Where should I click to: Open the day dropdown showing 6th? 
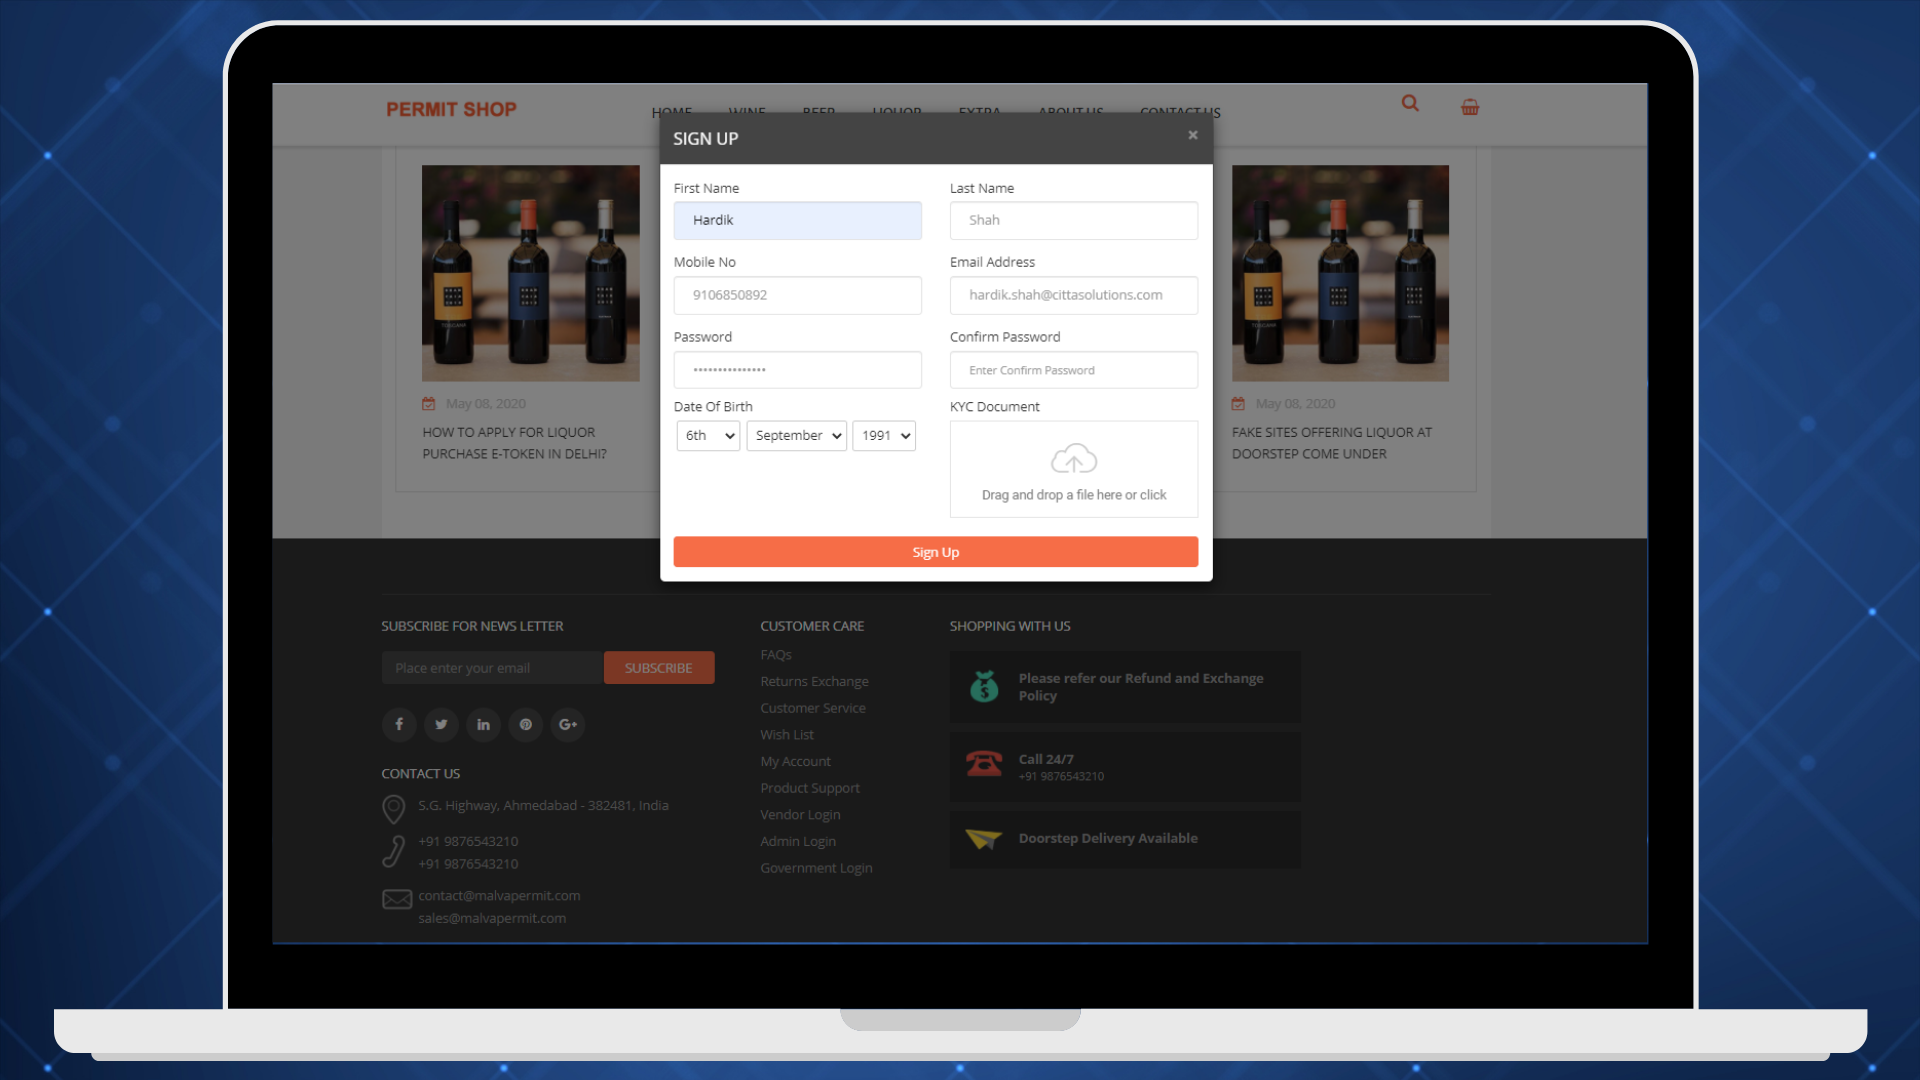coord(709,436)
